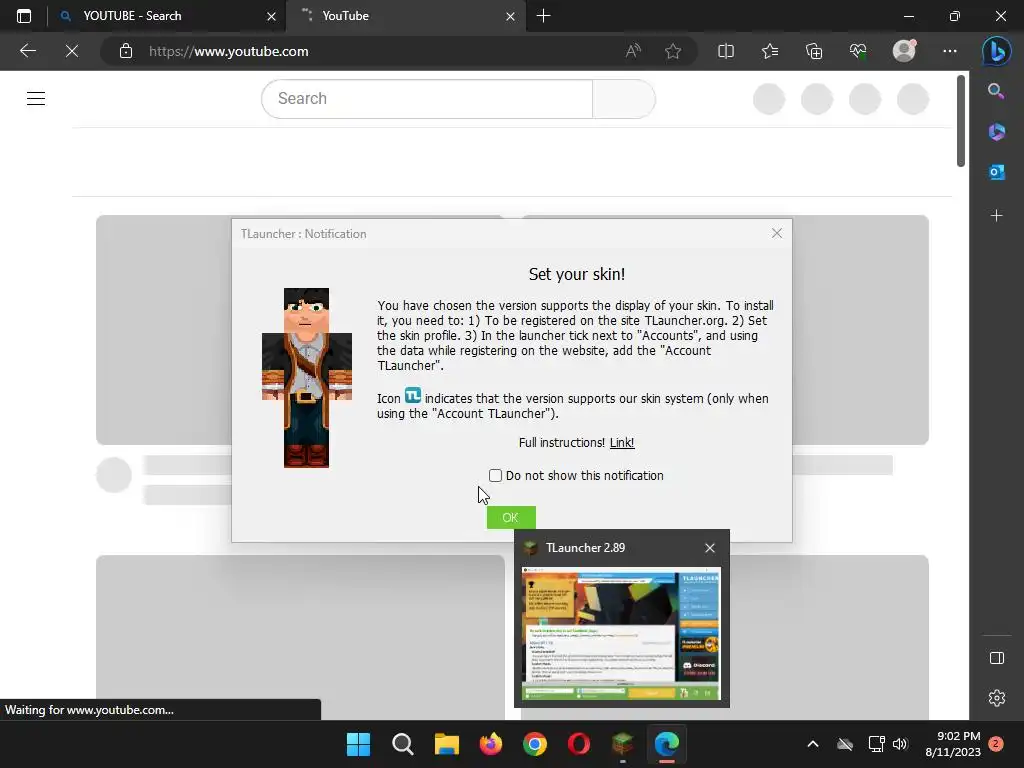
Task: Open the Windows Start menu
Action: tap(358, 744)
